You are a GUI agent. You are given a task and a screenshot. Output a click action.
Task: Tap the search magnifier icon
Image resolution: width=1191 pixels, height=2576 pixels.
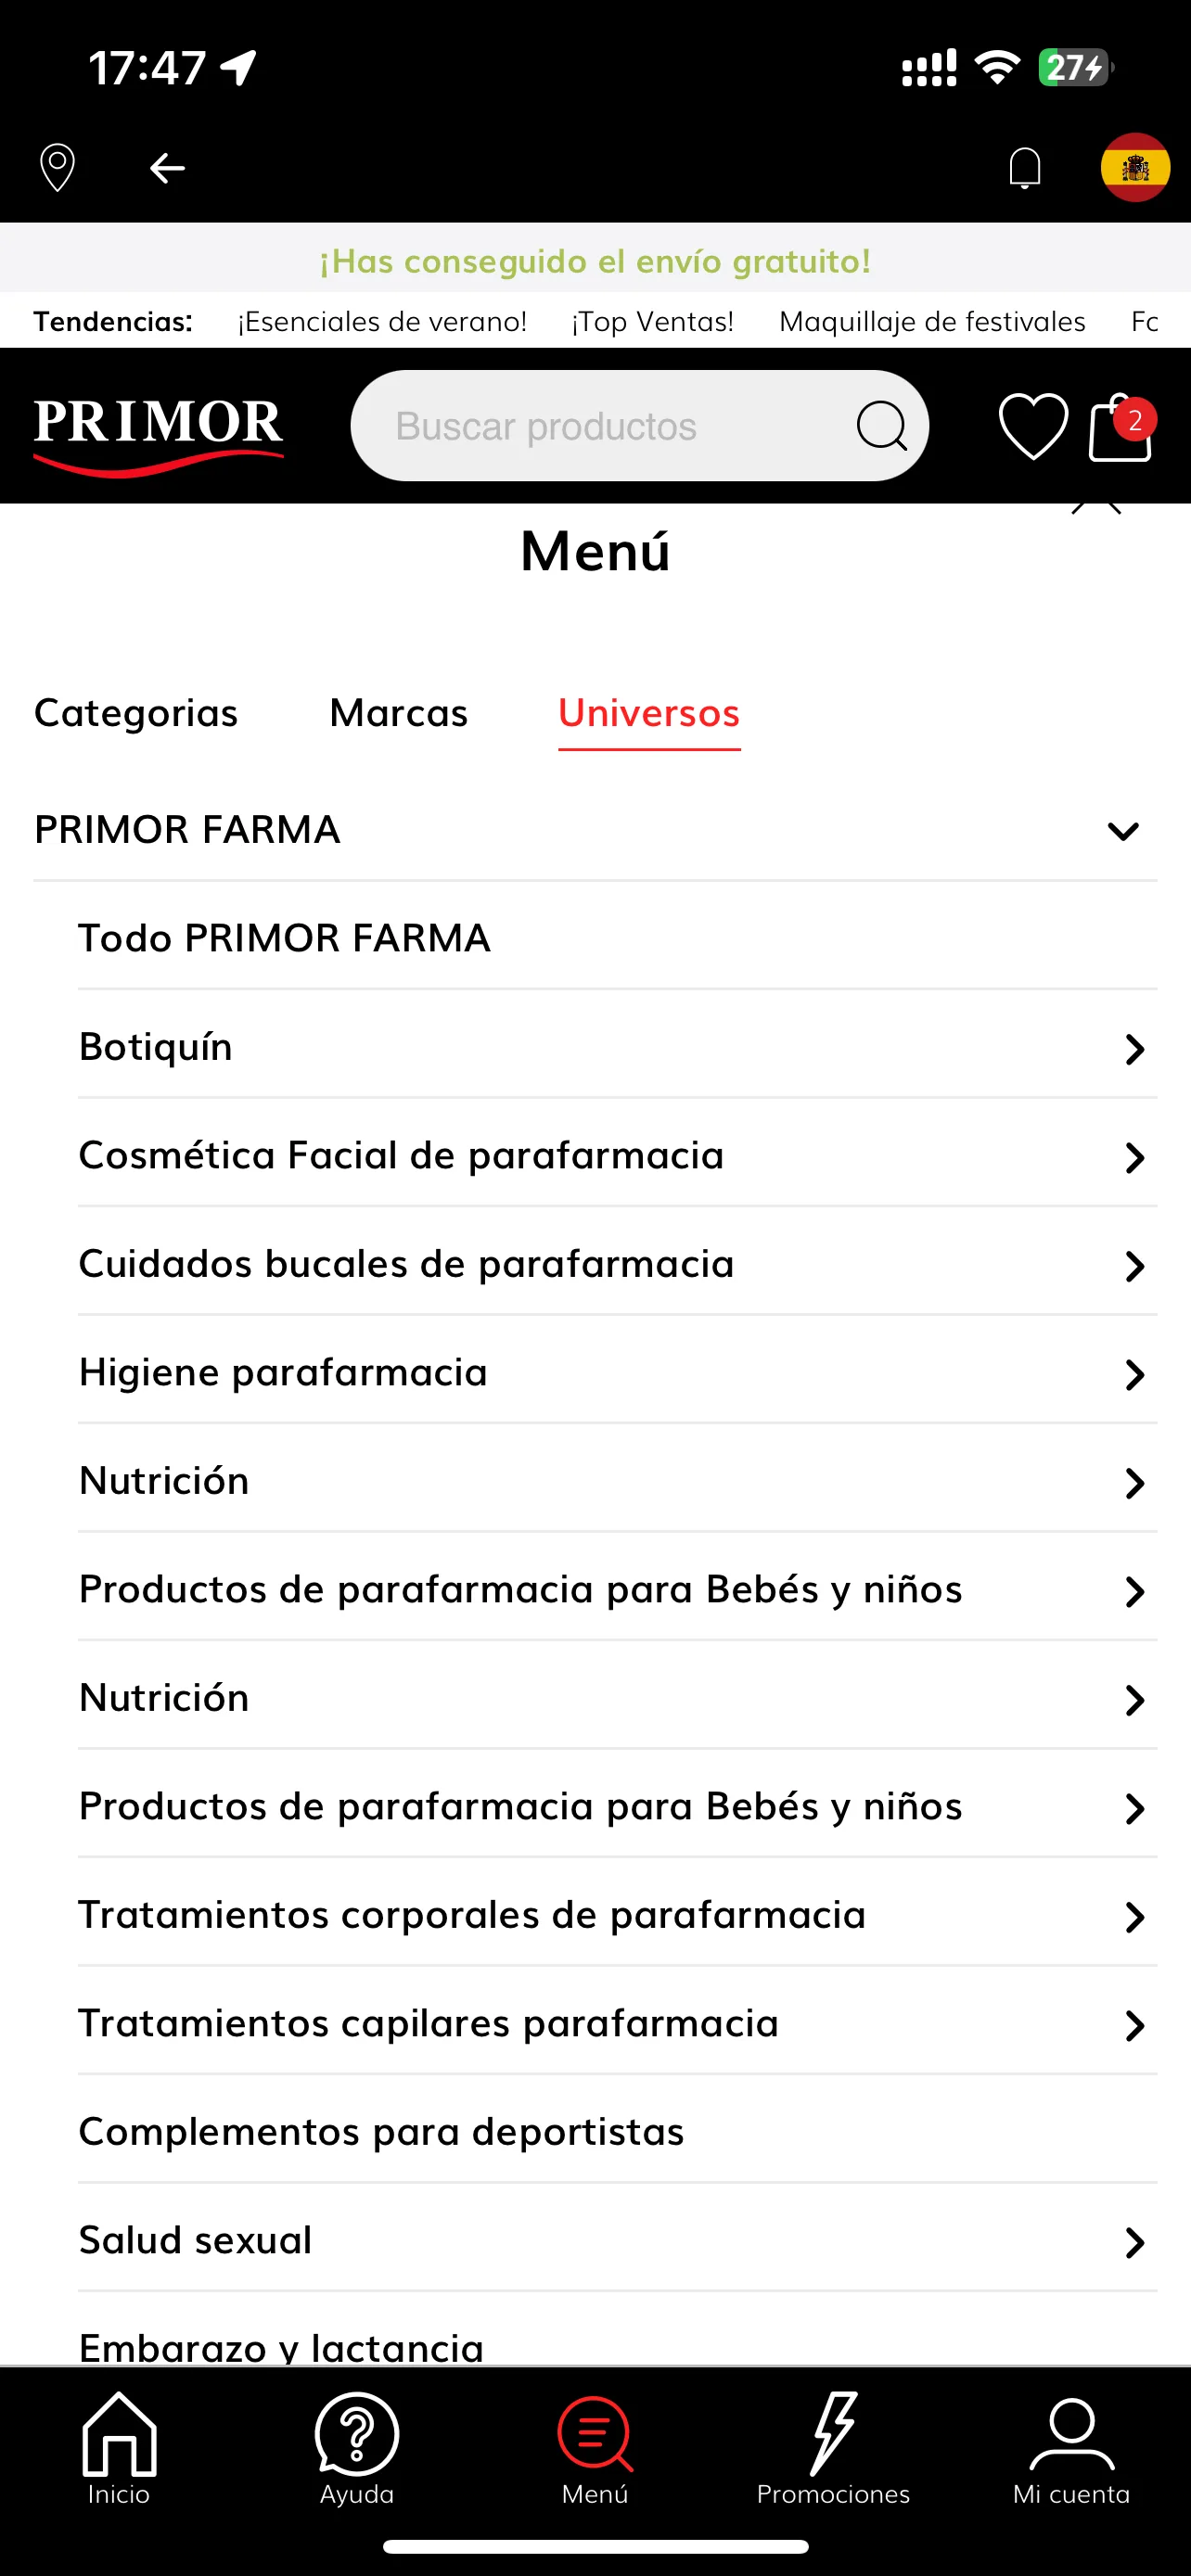pyautogui.click(x=881, y=427)
